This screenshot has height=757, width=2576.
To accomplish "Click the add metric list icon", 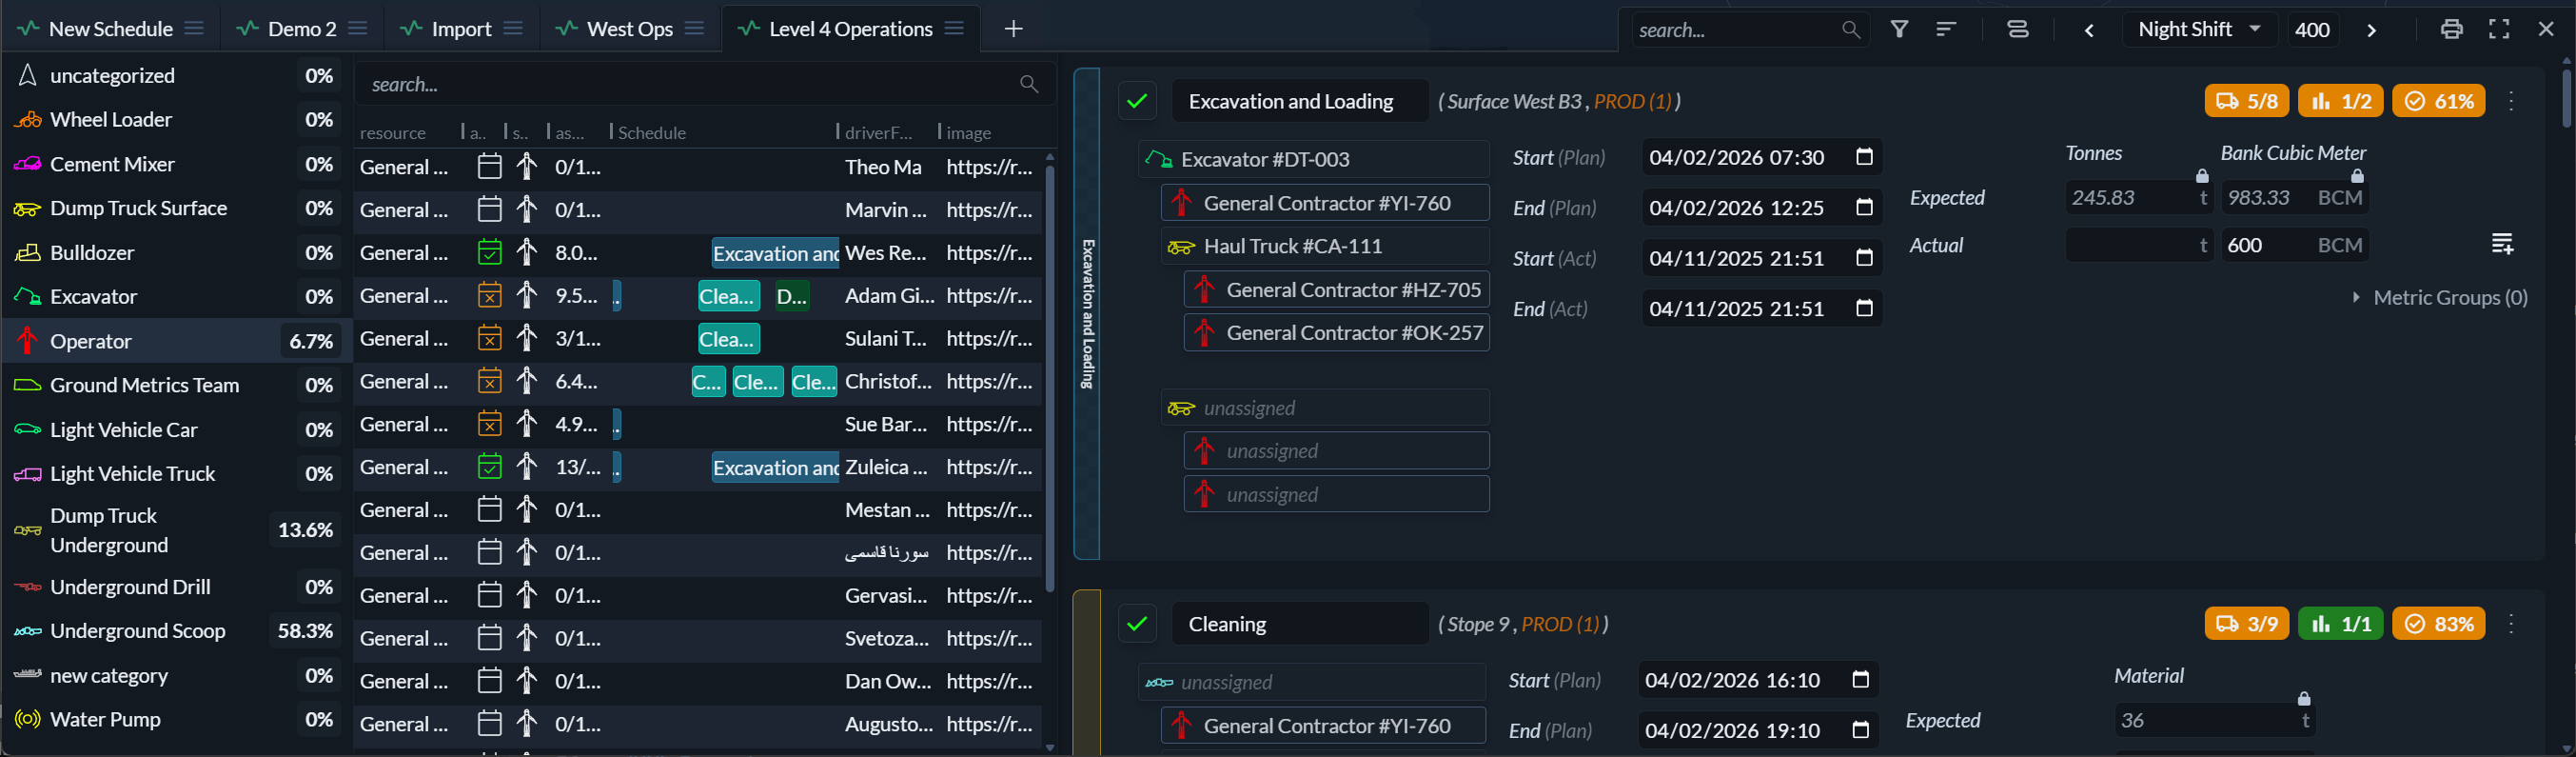I will point(2502,244).
